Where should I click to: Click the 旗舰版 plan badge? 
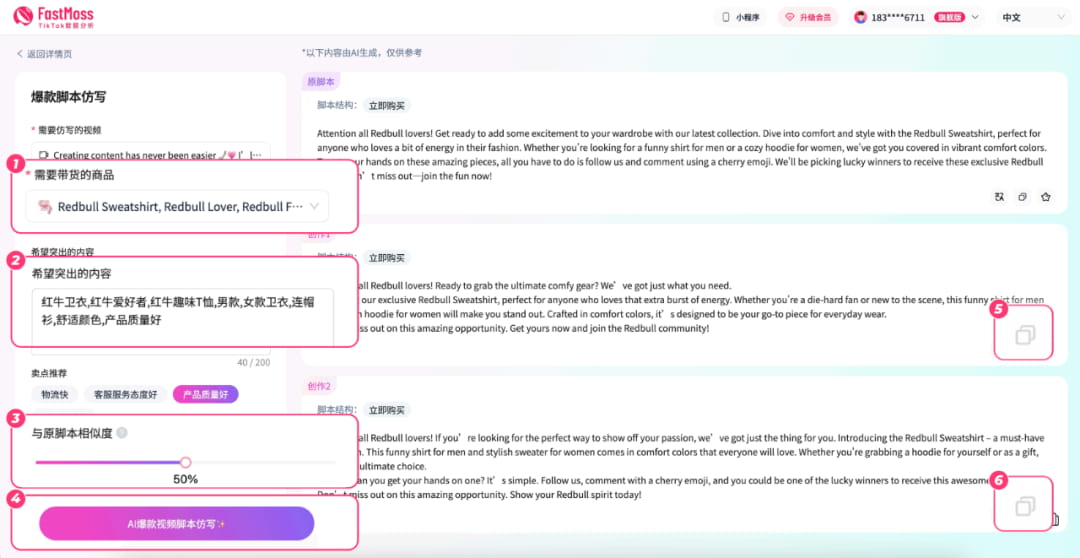pyautogui.click(x=949, y=18)
